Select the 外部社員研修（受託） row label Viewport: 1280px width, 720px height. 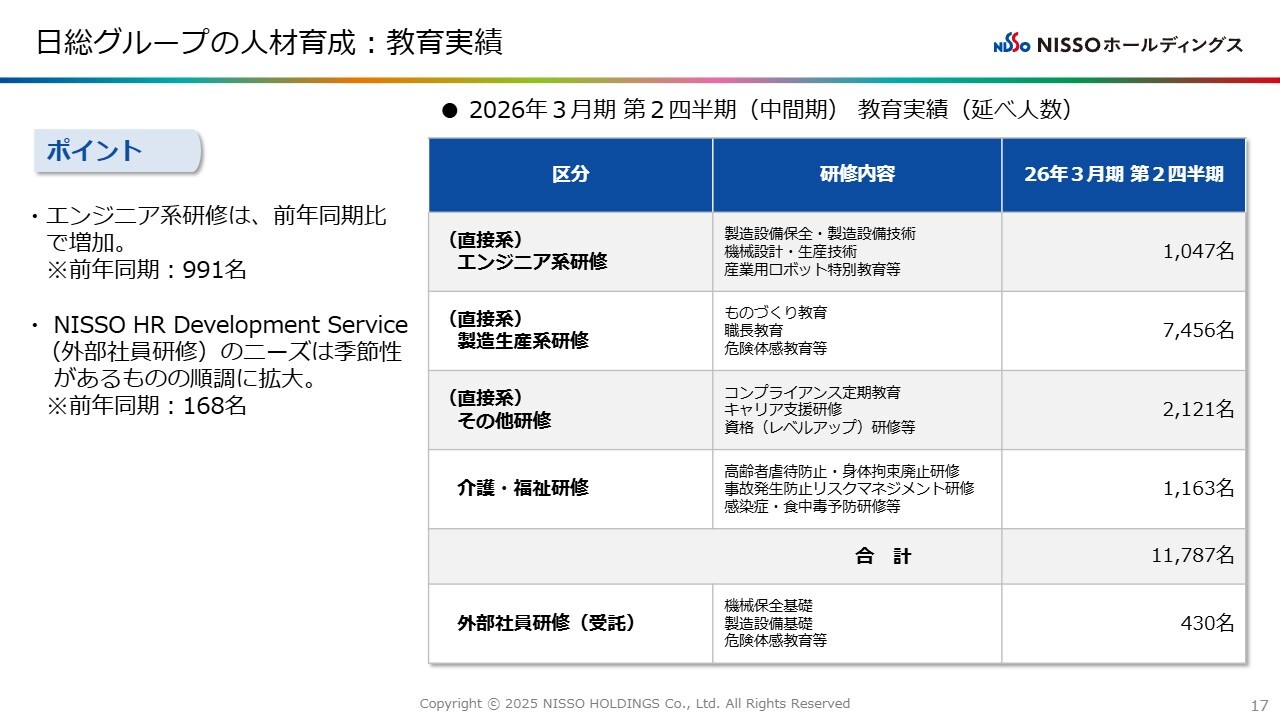point(546,623)
